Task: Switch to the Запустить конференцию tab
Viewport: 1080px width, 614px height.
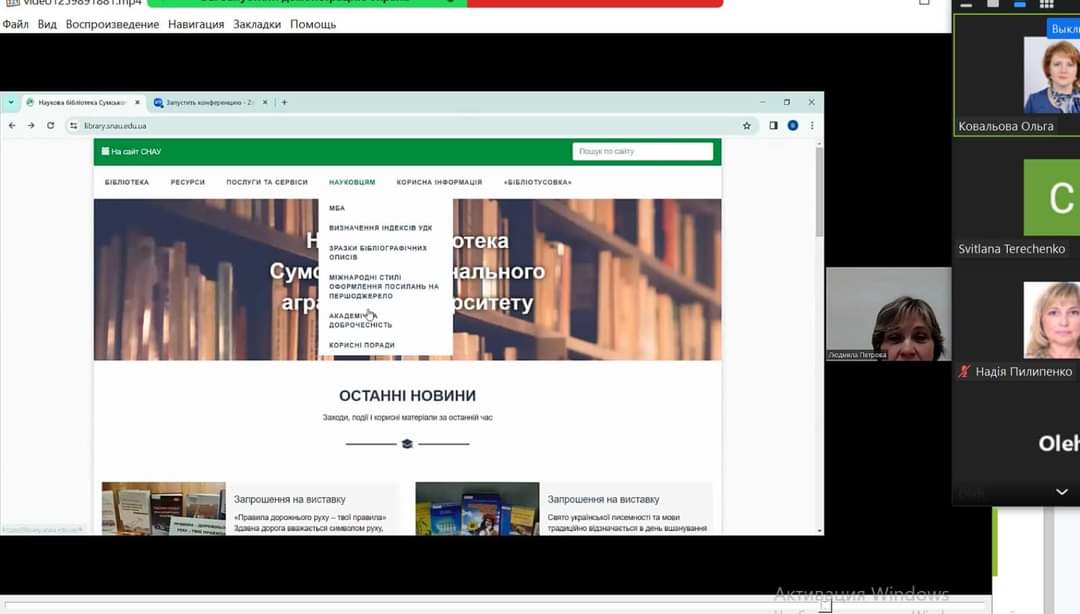Action: pos(209,102)
